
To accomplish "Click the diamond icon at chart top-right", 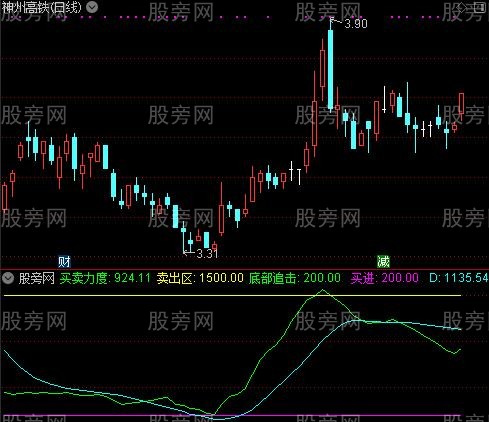I will click(x=462, y=7).
